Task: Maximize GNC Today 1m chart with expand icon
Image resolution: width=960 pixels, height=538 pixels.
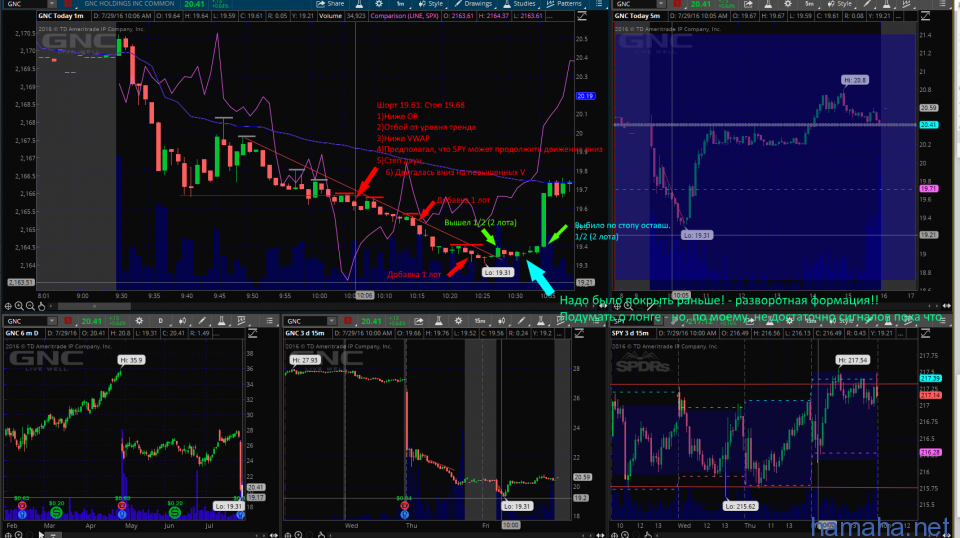Action: tap(582, 16)
